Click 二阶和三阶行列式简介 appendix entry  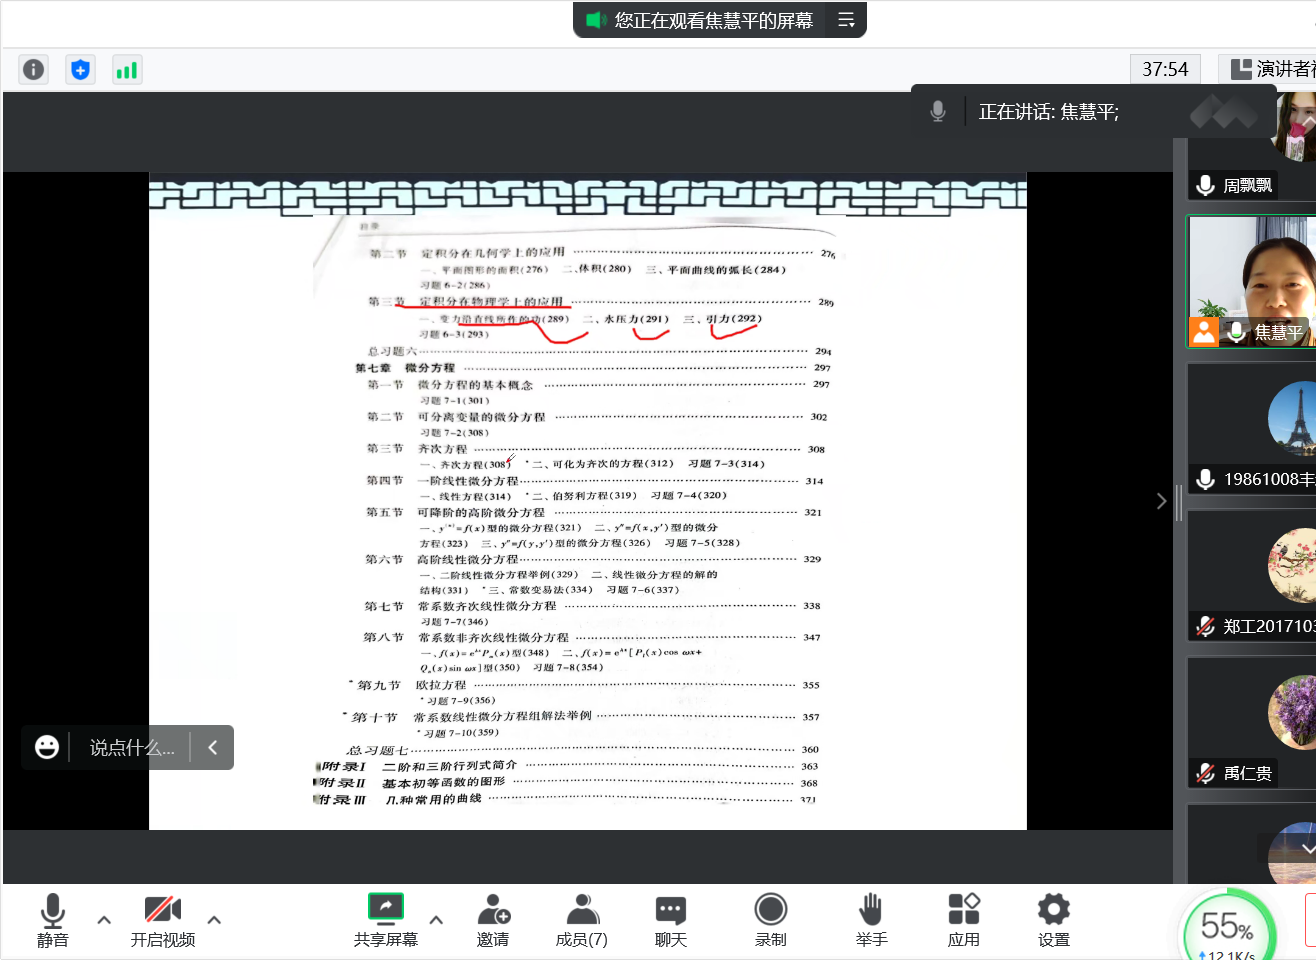[449, 766]
